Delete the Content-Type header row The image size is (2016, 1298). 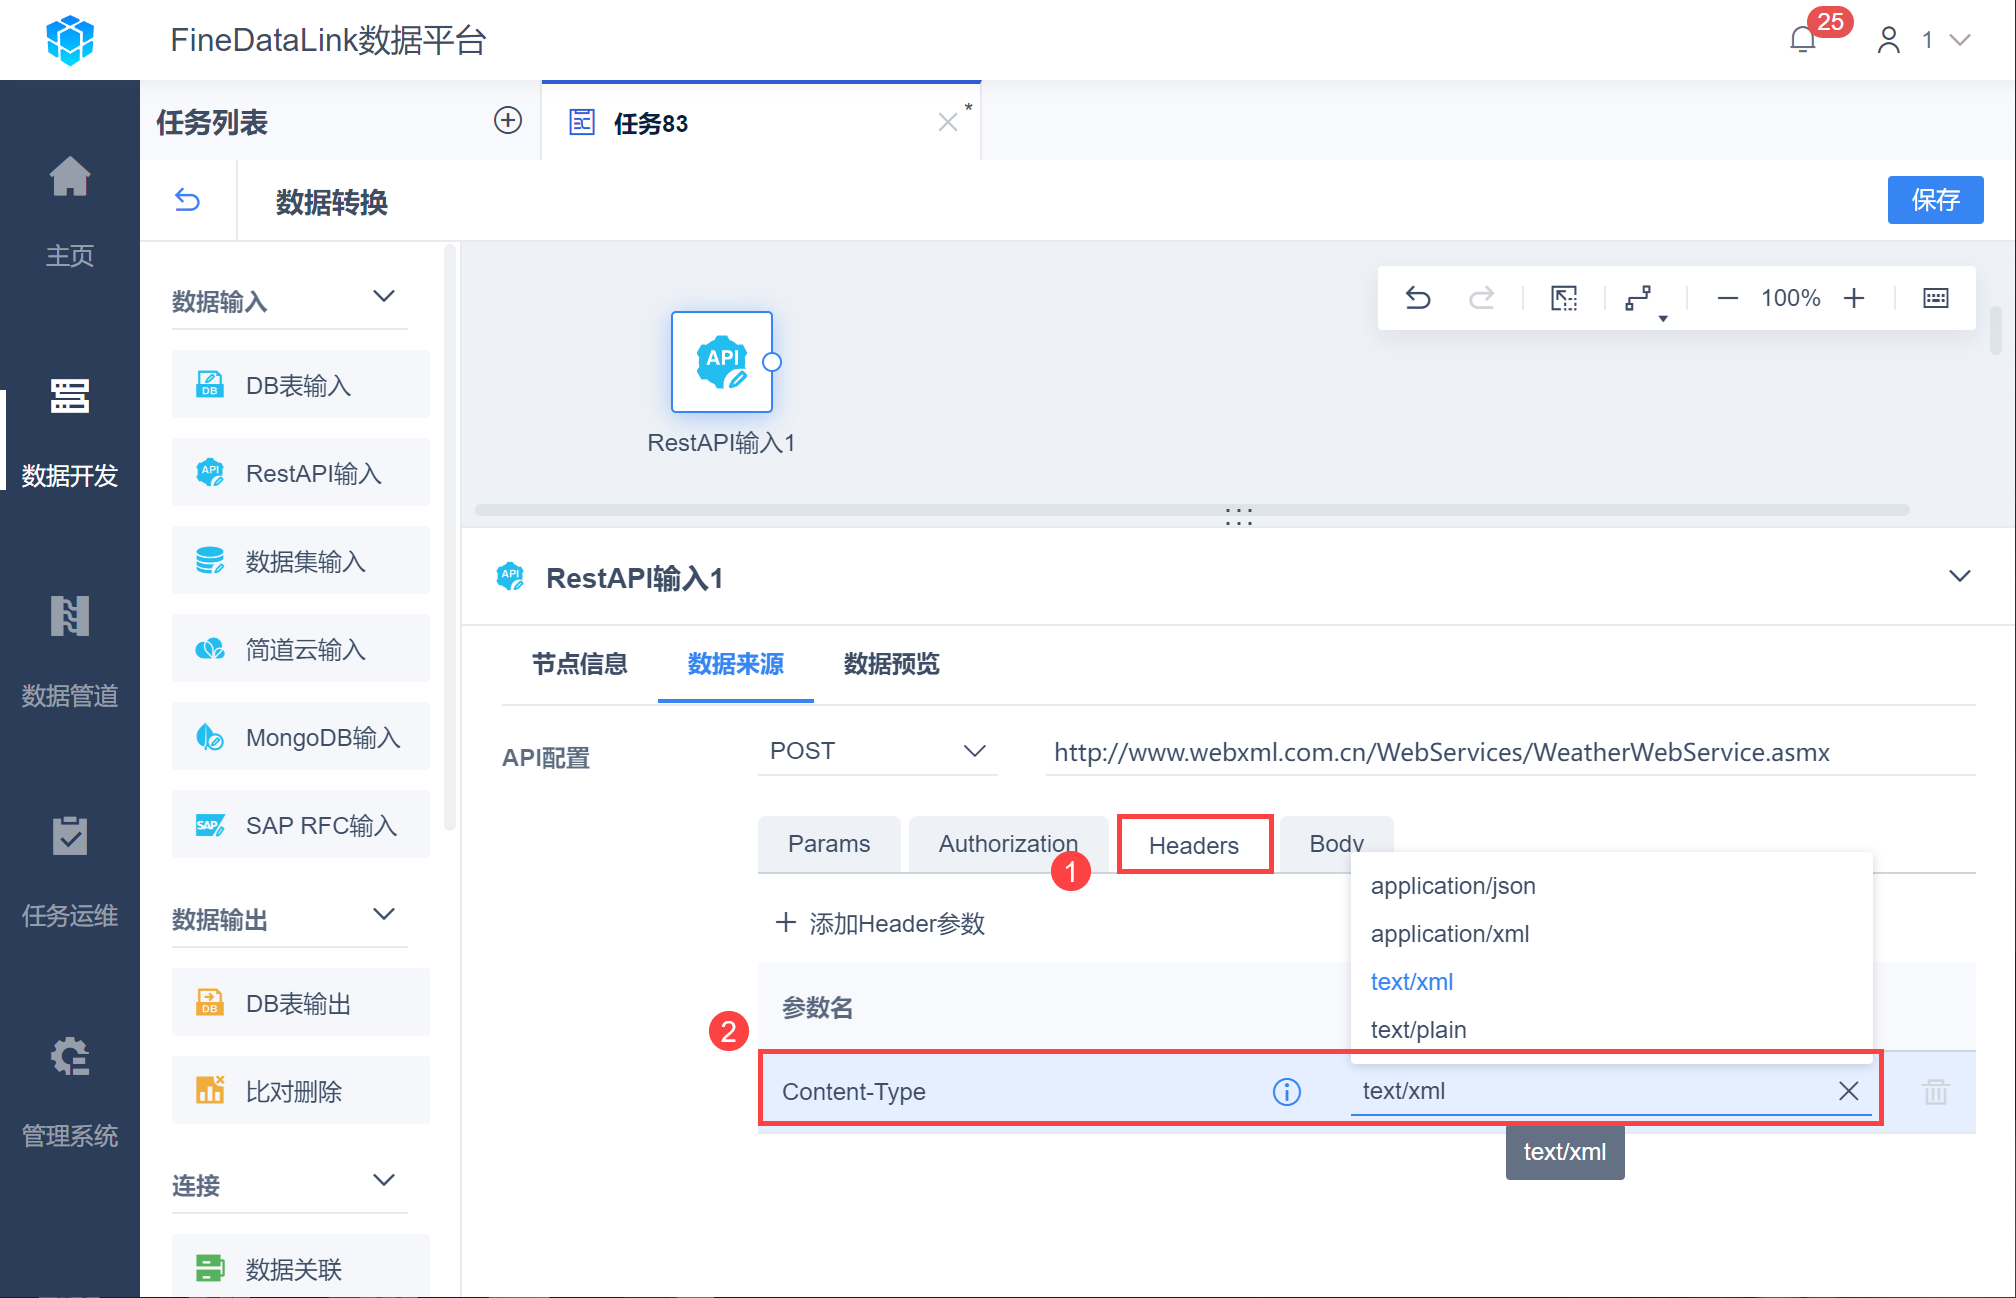(x=1935, y=1092)
